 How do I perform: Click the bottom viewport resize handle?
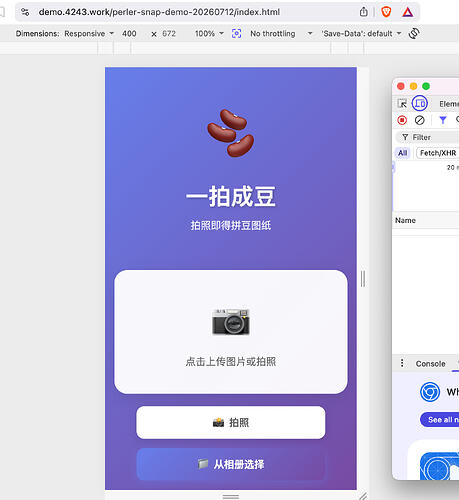231,496
